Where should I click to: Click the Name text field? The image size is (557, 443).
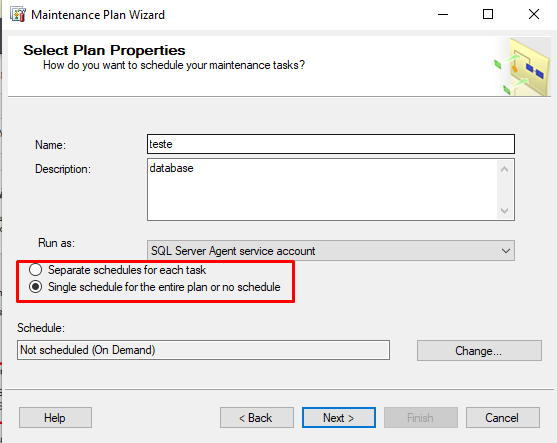tap(331, 144)
